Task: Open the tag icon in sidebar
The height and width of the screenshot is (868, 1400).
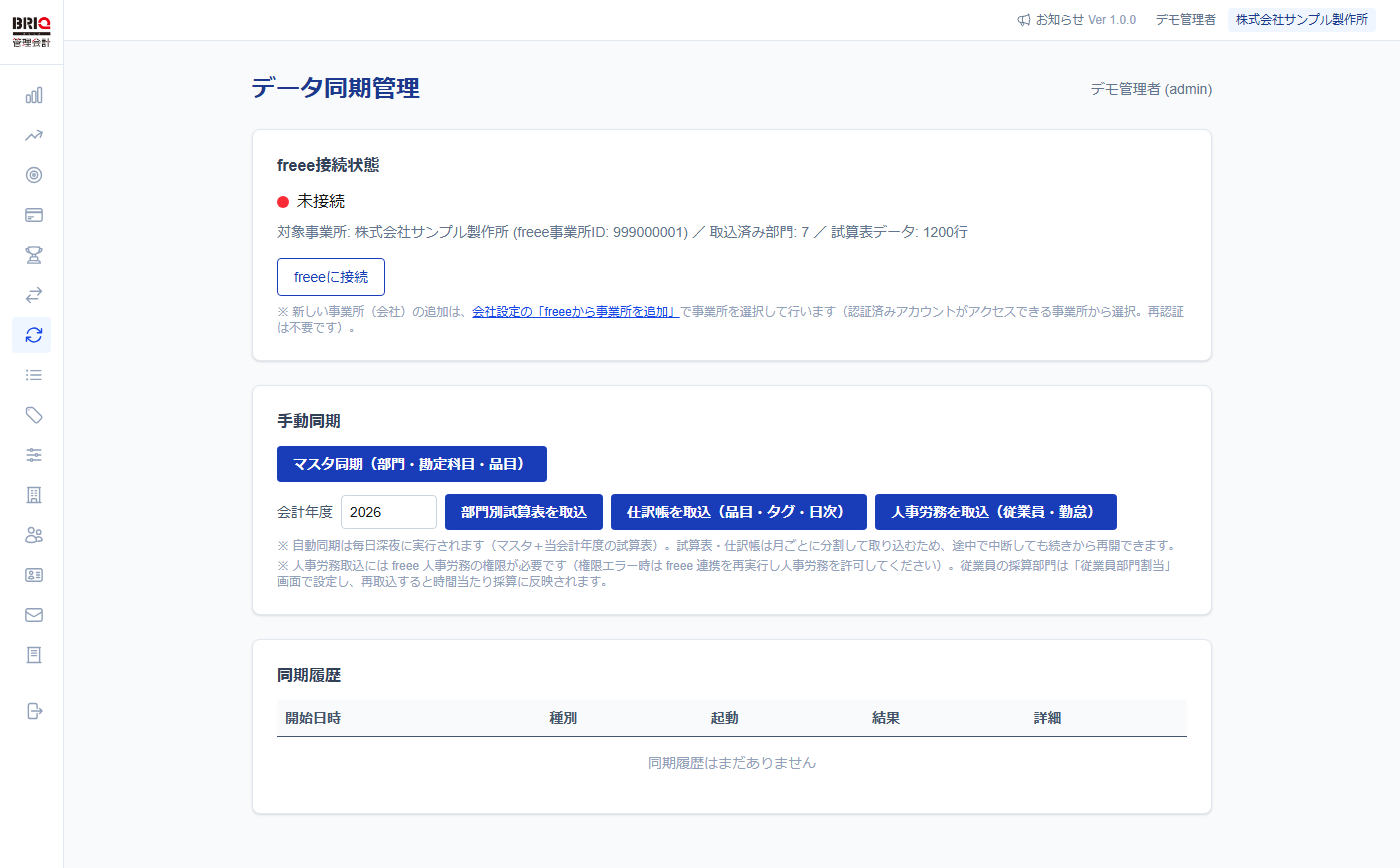Action: click(x=33, y=415)
